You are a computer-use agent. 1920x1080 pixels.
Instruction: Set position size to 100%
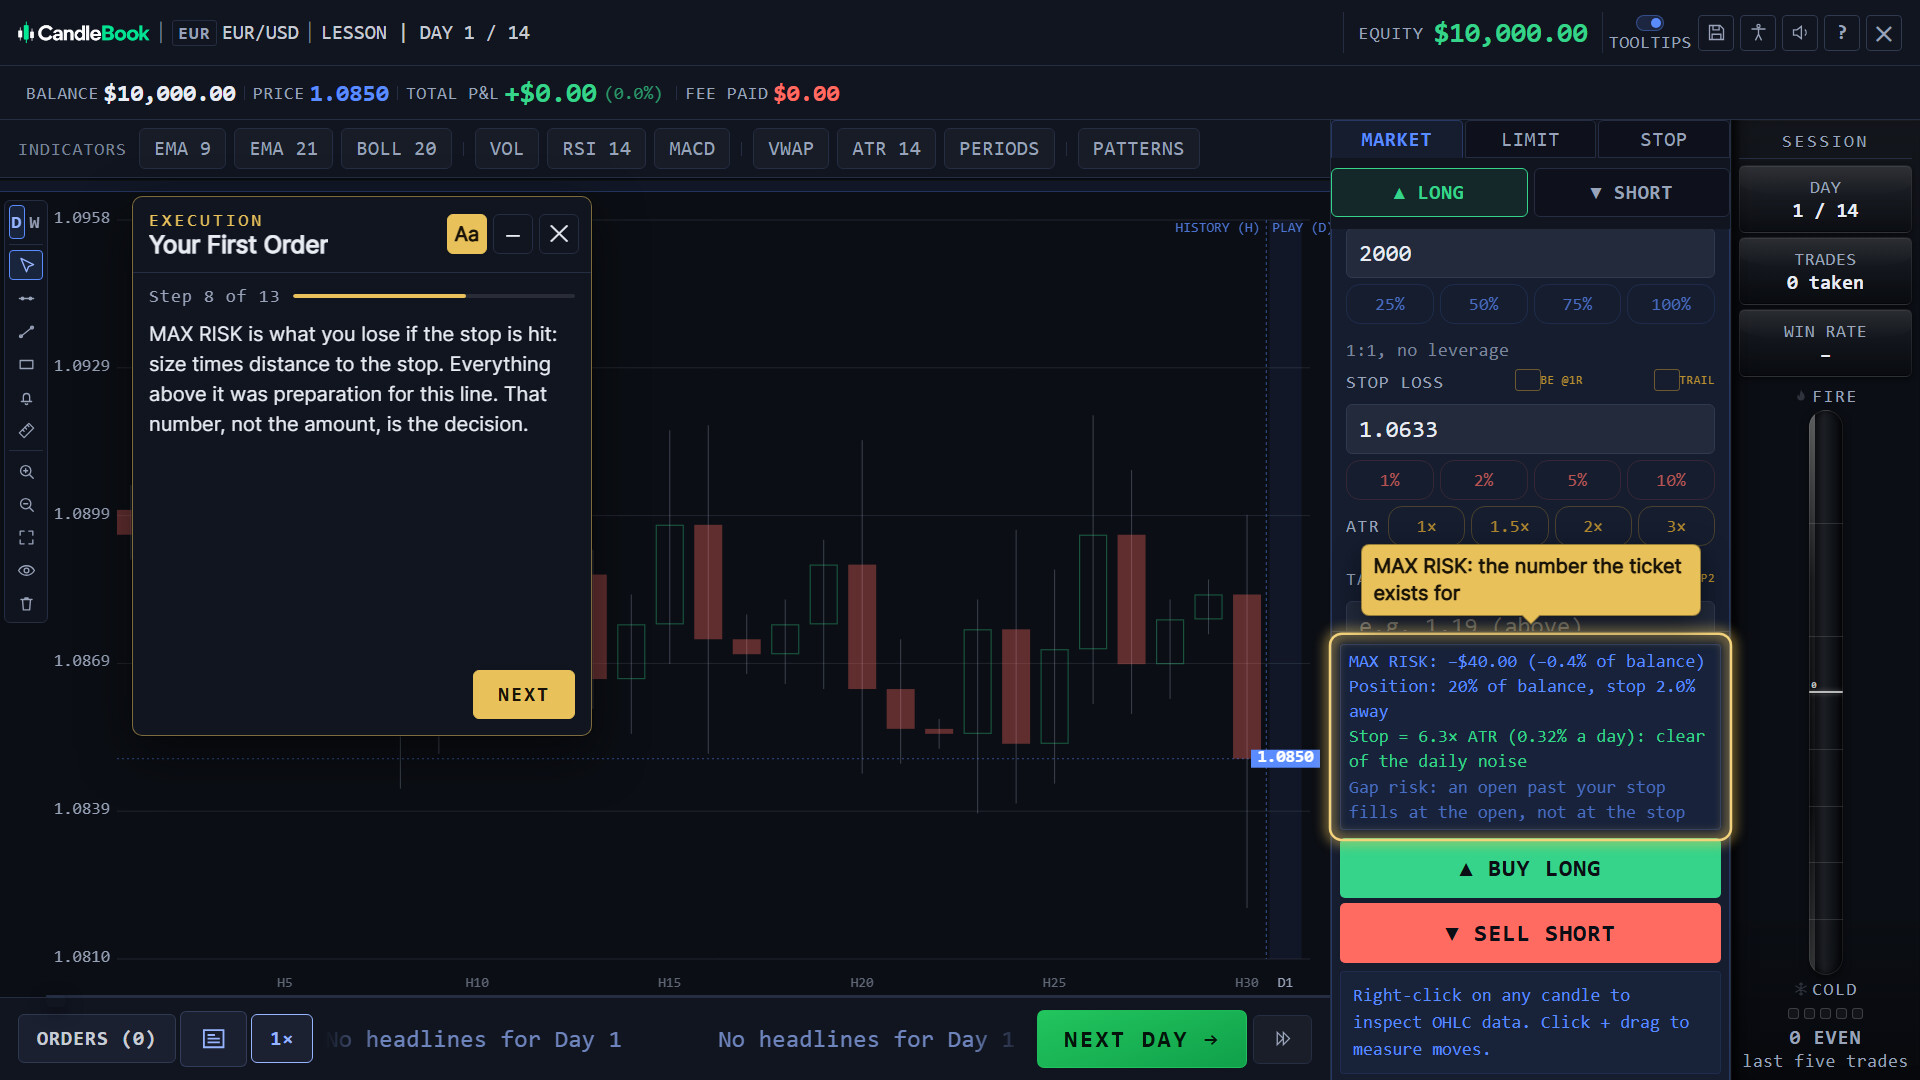1671,304
